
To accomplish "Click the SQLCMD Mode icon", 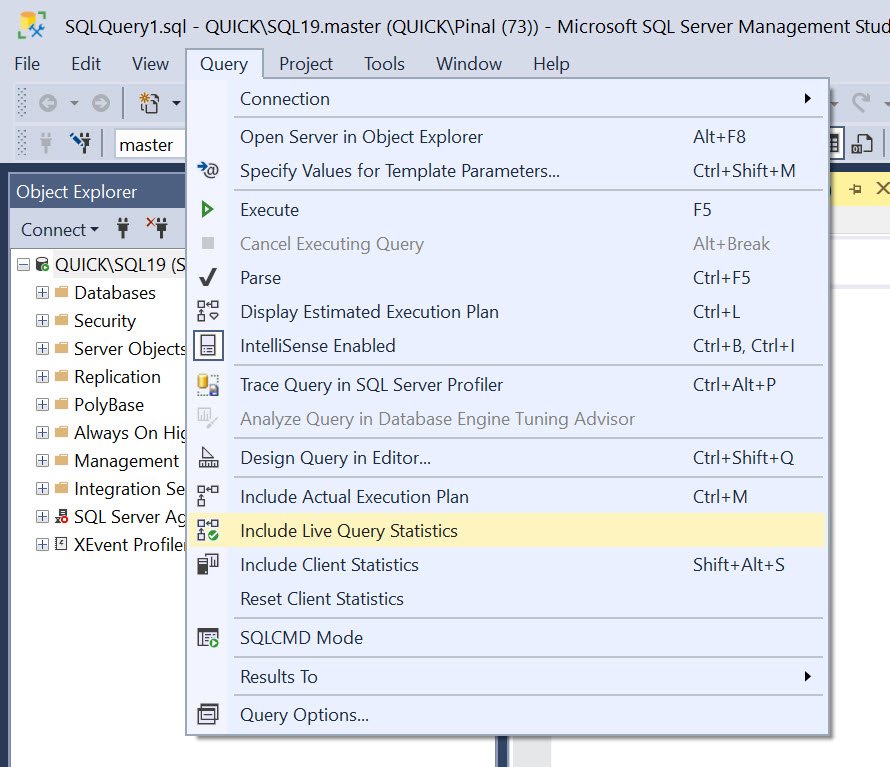I will point(208,638).
